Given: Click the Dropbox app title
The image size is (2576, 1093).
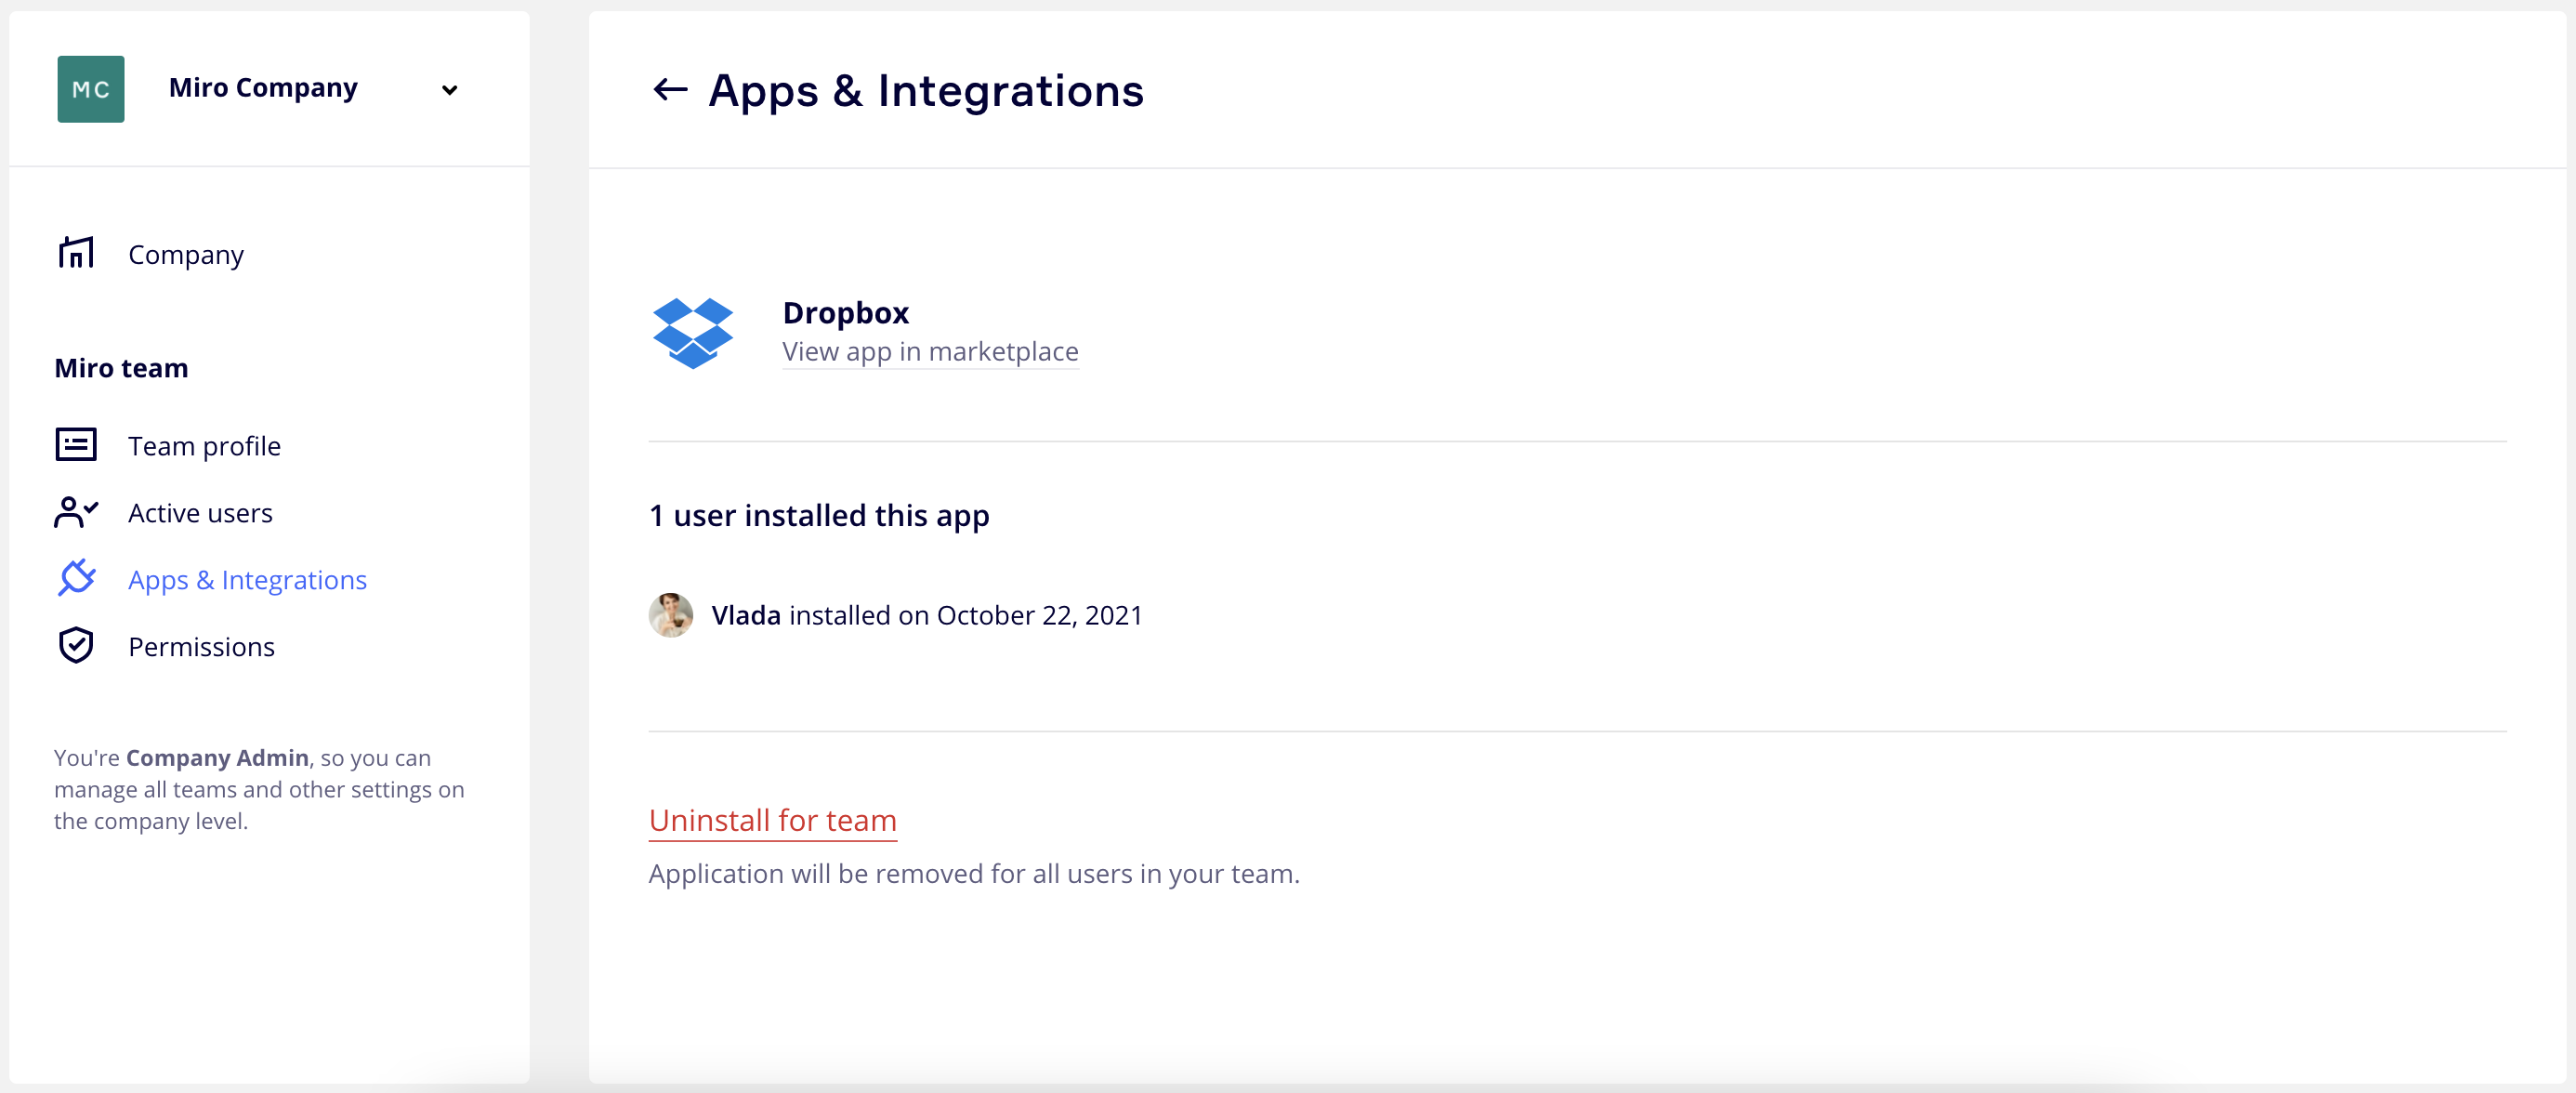Looking at the screenshot, I should (x=845, y=313).
